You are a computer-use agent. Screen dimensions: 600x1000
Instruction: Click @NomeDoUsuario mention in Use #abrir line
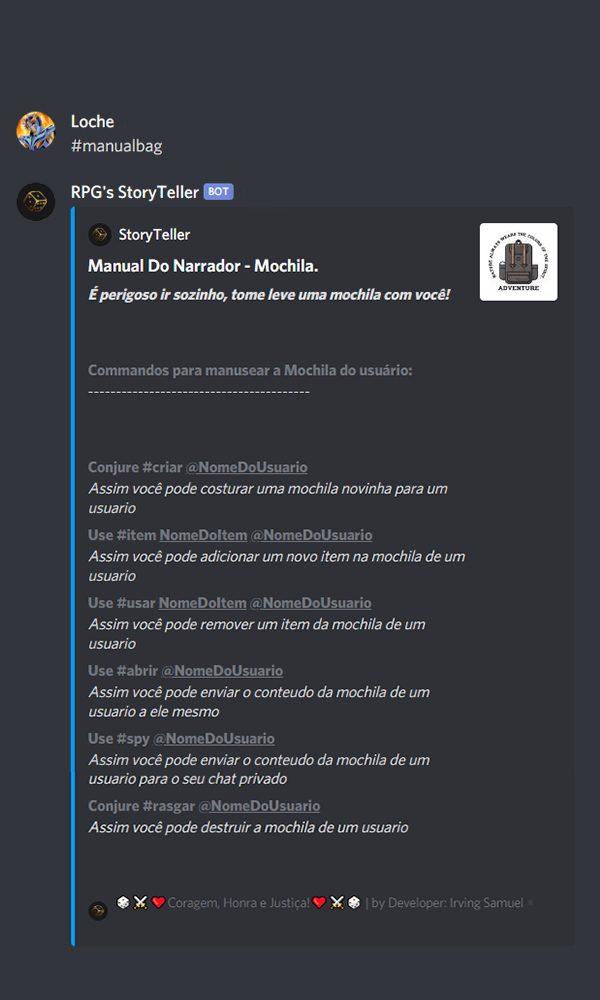pyautogui.click(x=222, y=671)
